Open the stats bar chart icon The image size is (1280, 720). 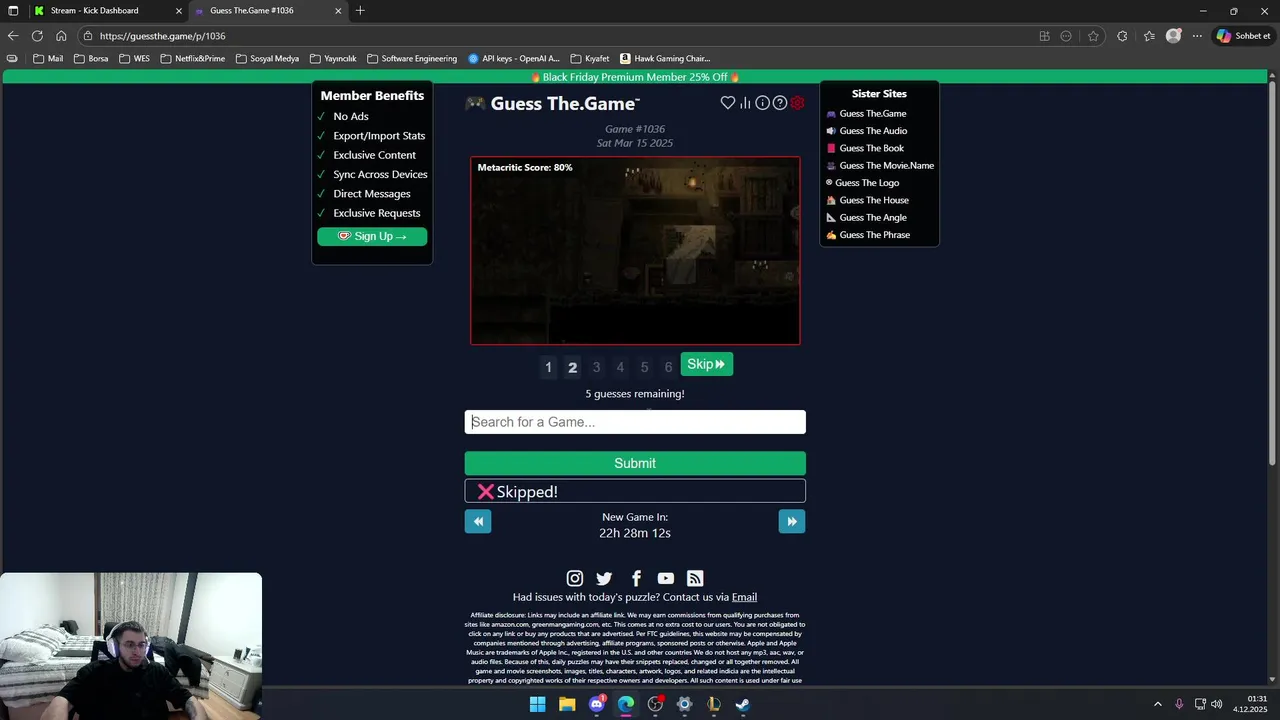click(x=745, y=103)
